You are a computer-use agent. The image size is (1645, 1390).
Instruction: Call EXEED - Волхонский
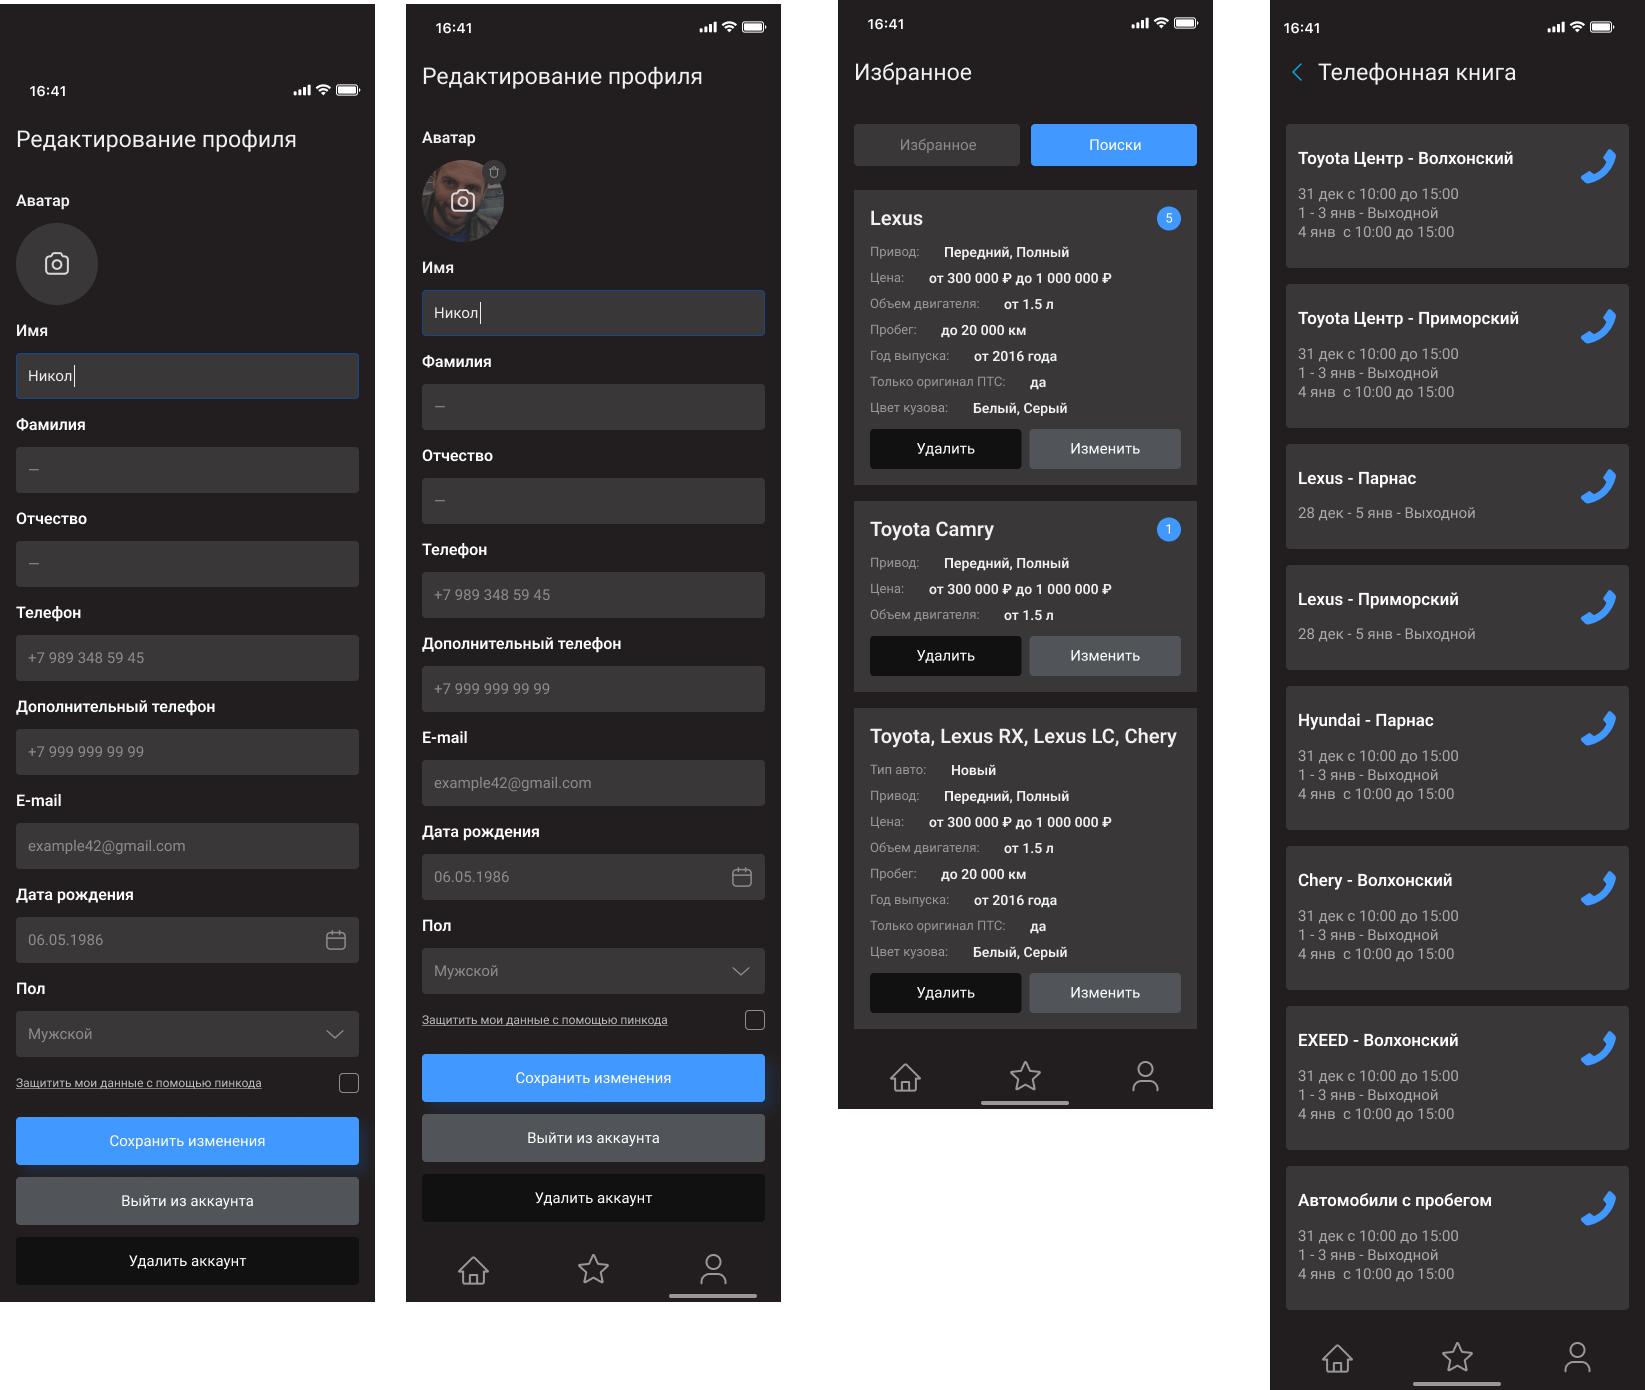[x=1598, y=1048]
